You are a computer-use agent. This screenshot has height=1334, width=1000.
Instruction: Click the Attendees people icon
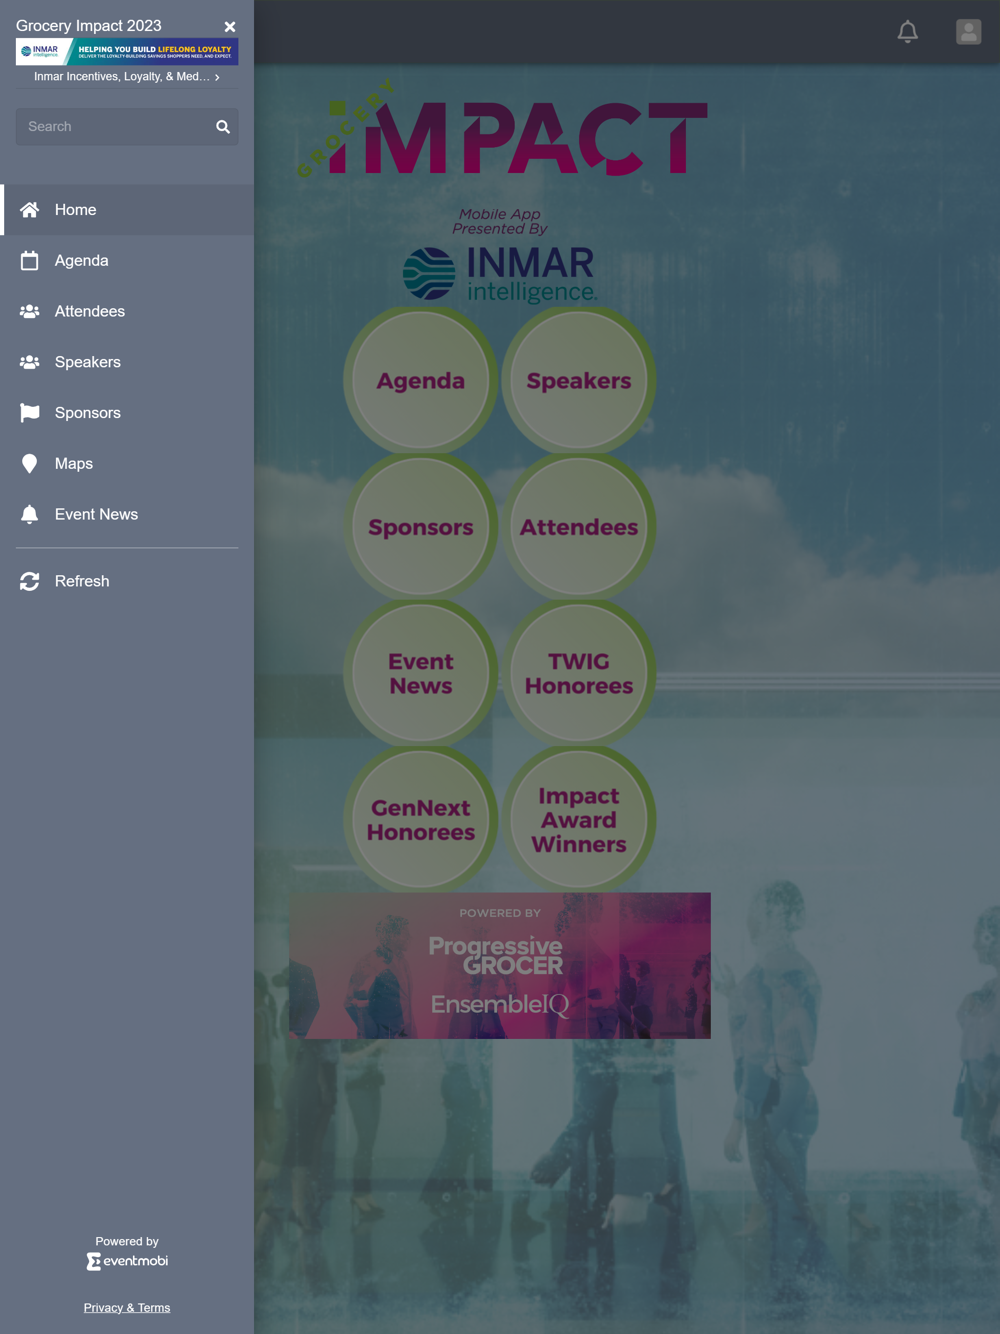tap(30, 312)
